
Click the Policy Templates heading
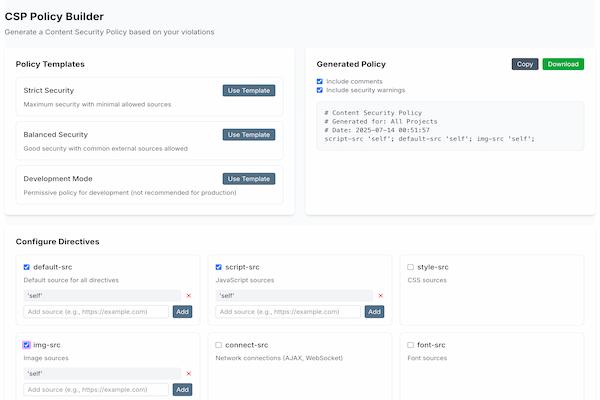50,64
